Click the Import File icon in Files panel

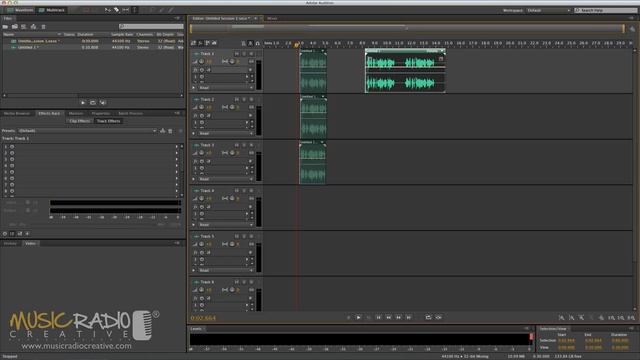(15, 27)
